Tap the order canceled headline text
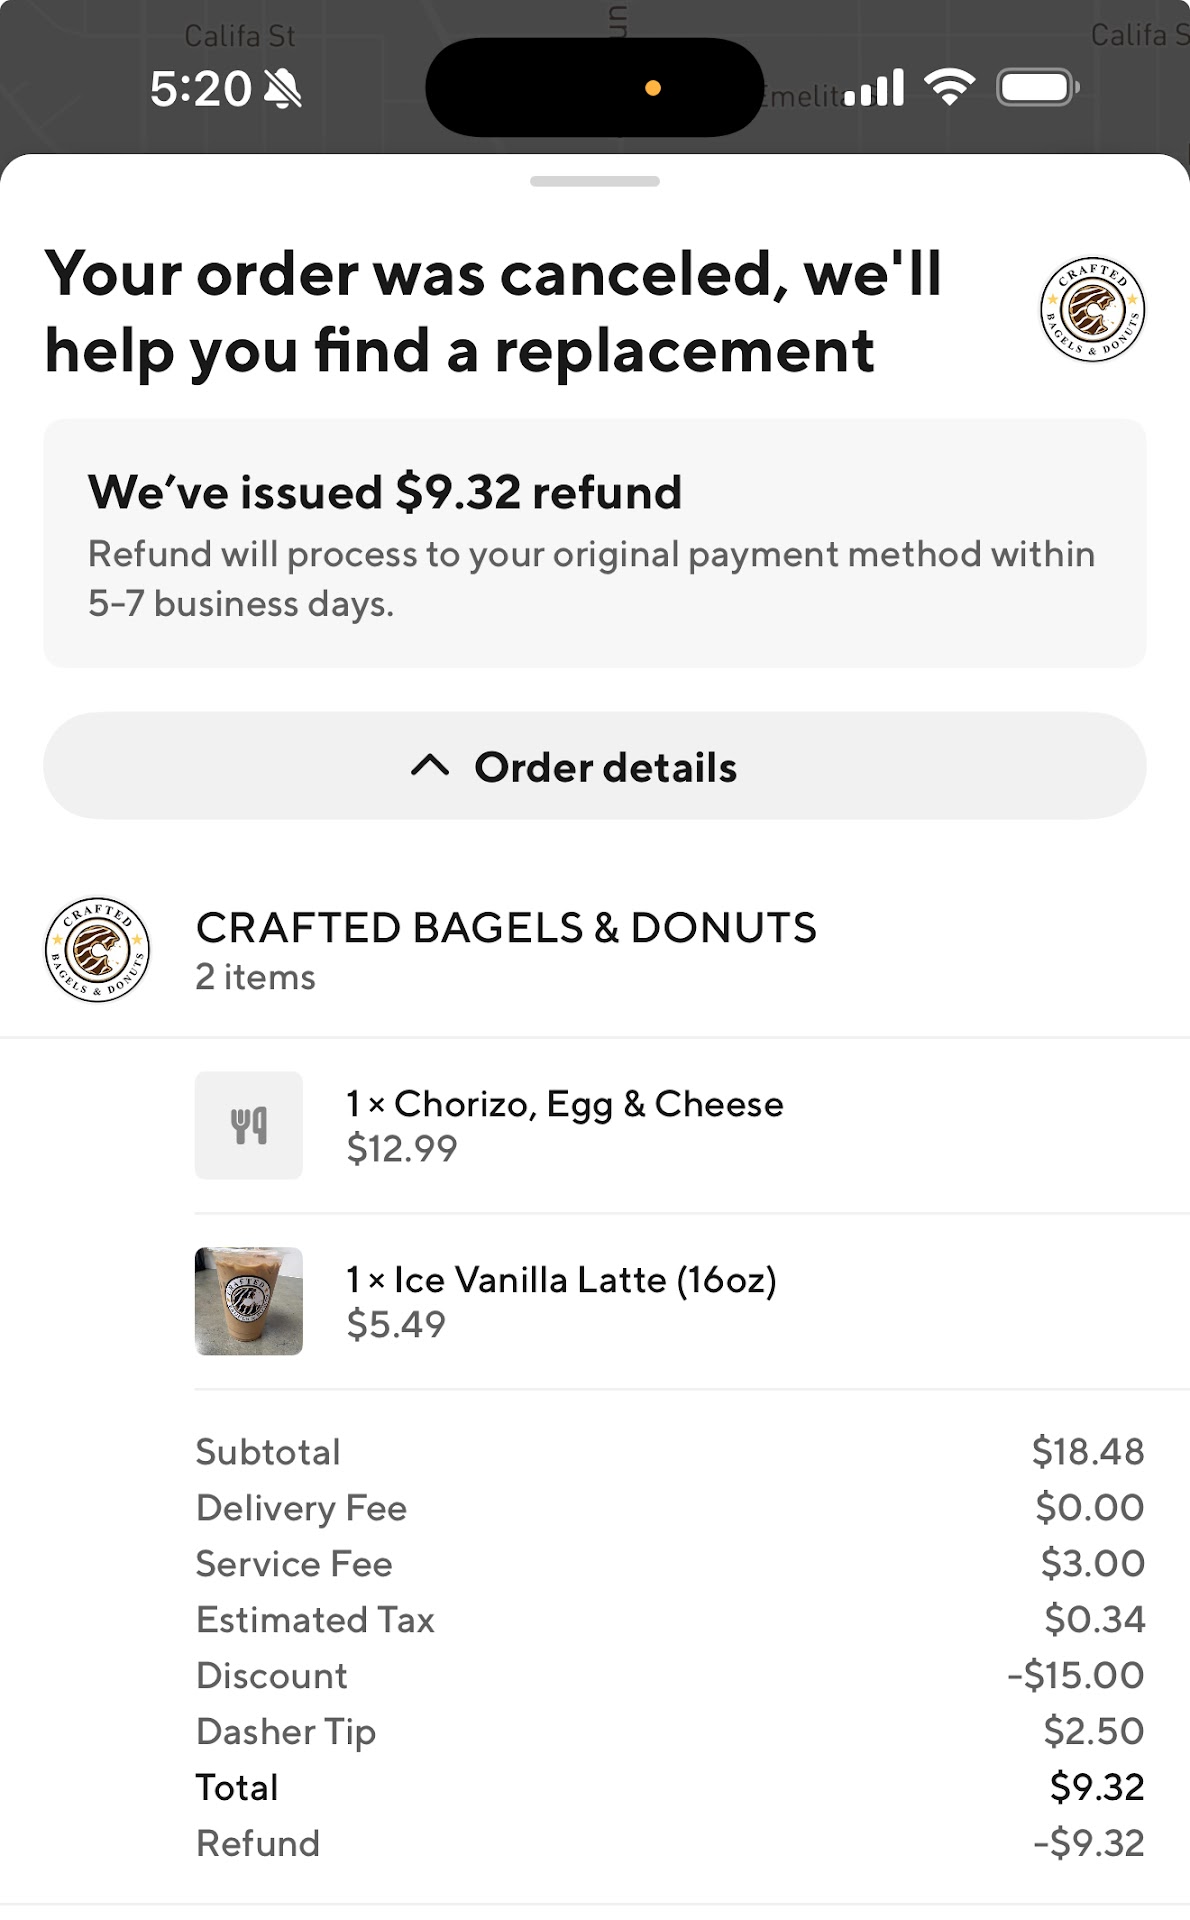 pos(493,311)
